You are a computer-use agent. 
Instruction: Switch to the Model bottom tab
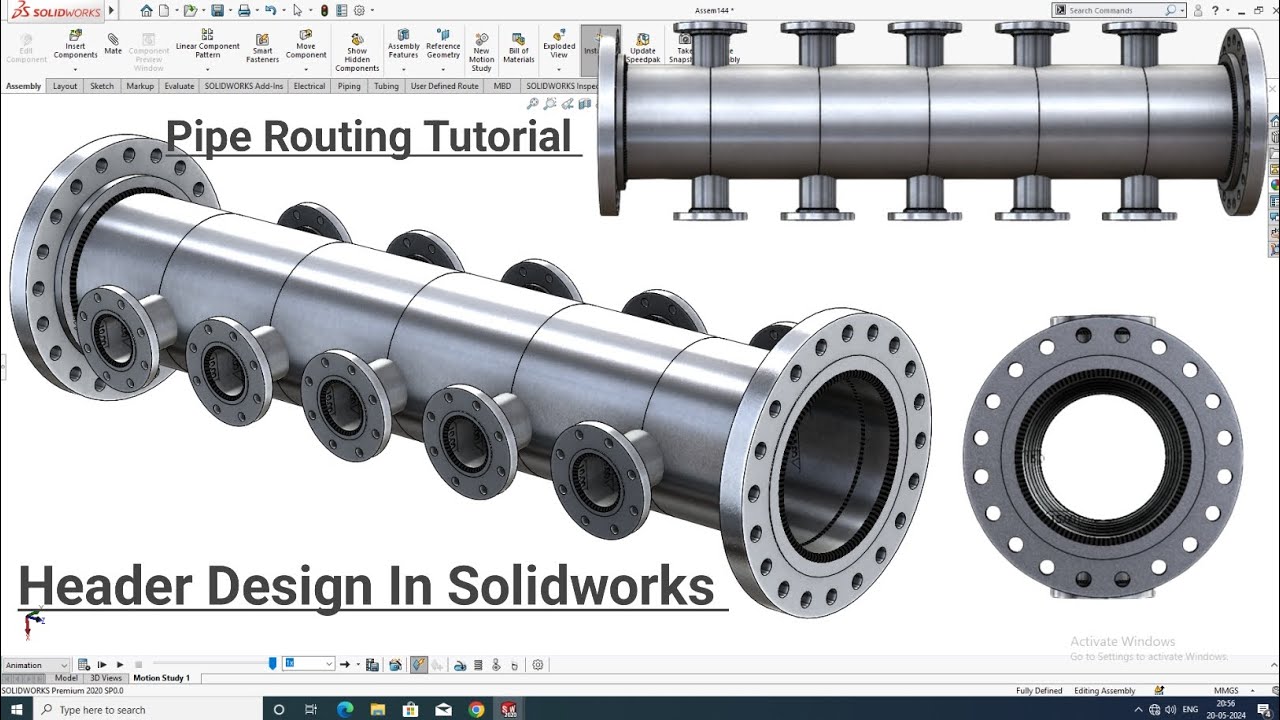66,678
